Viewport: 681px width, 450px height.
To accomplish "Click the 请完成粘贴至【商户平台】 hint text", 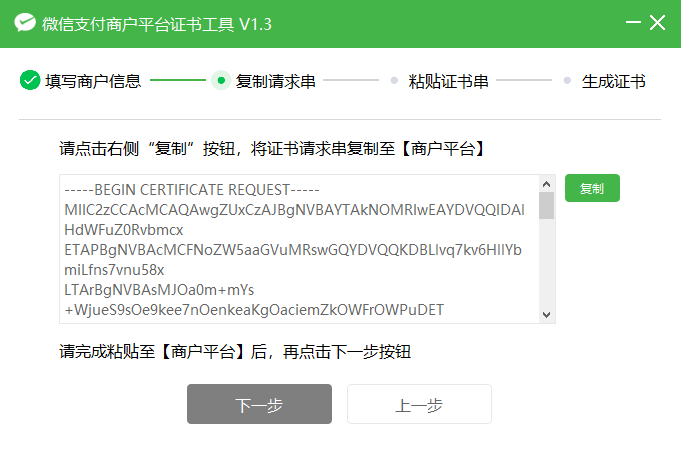I will [235, 351].
